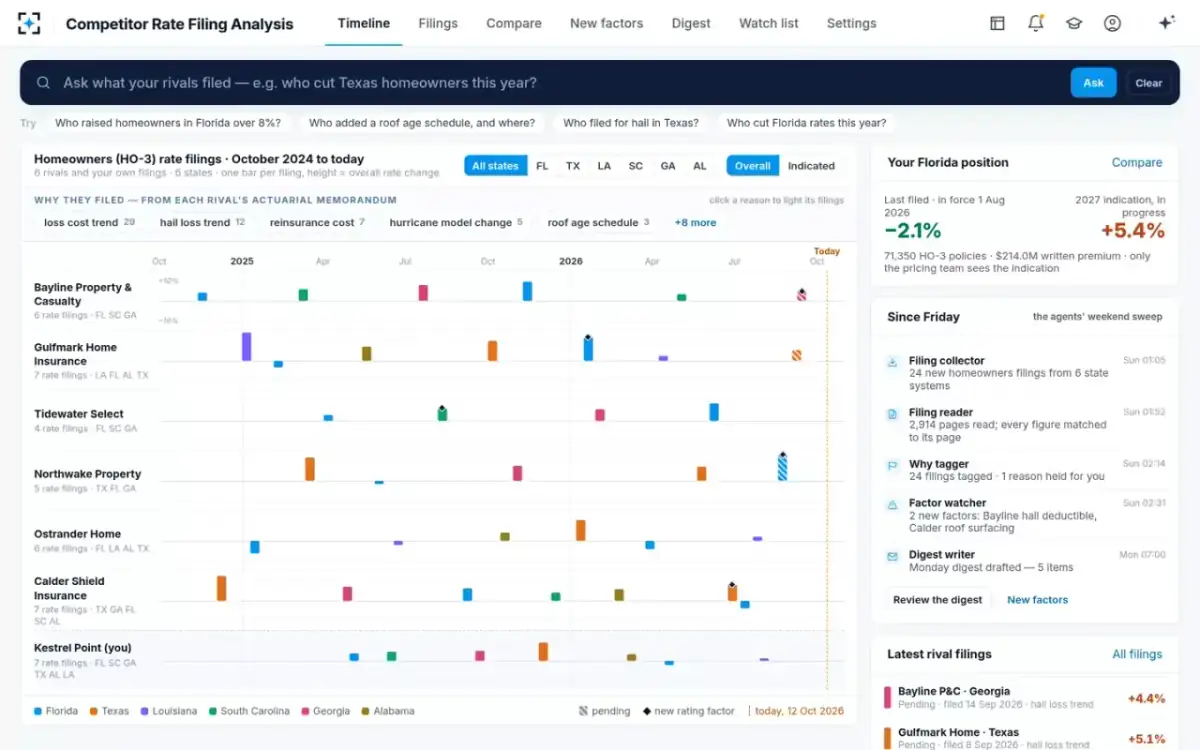Select the hurricane model change reason
Viewport: 1200px width, 750px height.
pos(456,222)
